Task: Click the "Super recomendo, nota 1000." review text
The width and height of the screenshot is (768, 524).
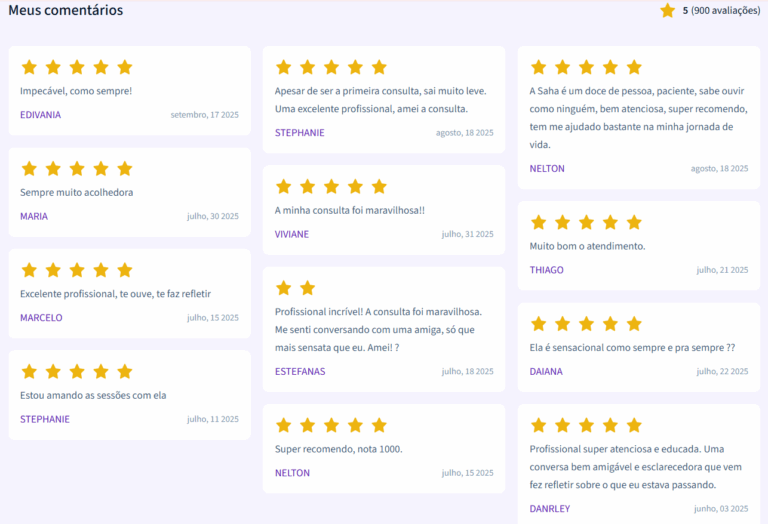Action: point(338,449)
